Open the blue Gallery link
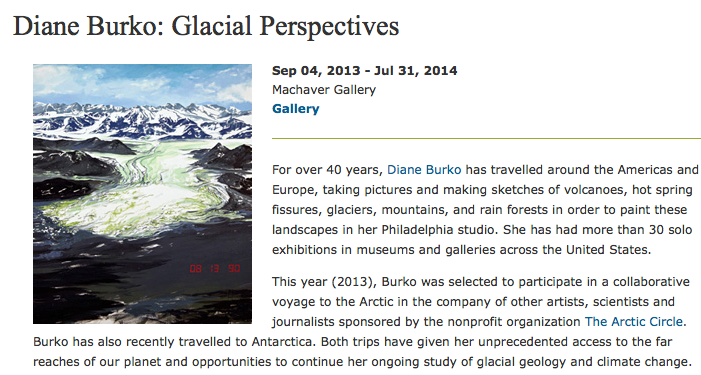This screenshot has height=375, width=701. click(296, 109)
